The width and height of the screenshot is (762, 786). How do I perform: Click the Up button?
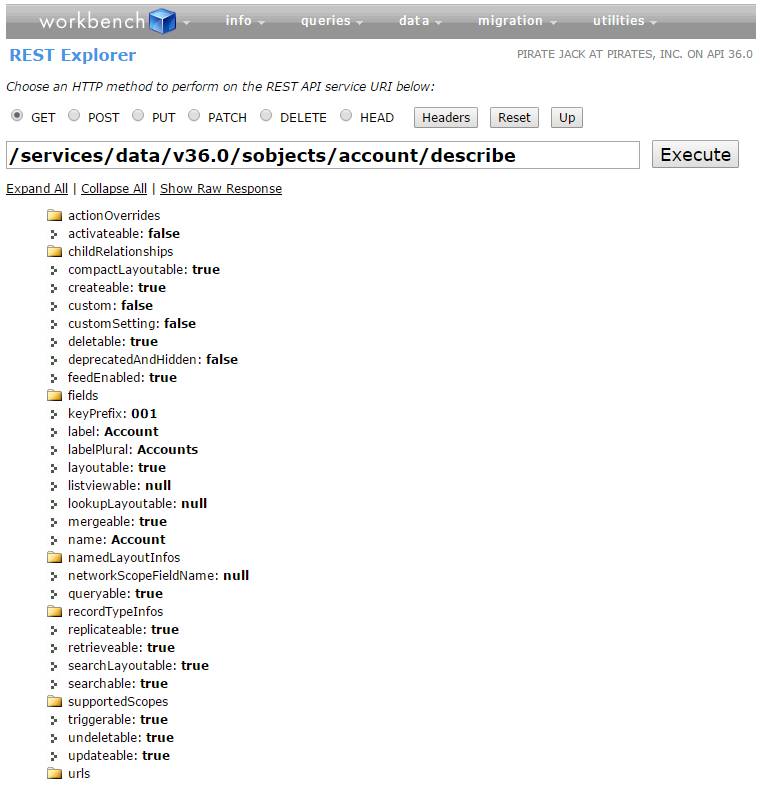pyautogui.click(x=566, y=117)
